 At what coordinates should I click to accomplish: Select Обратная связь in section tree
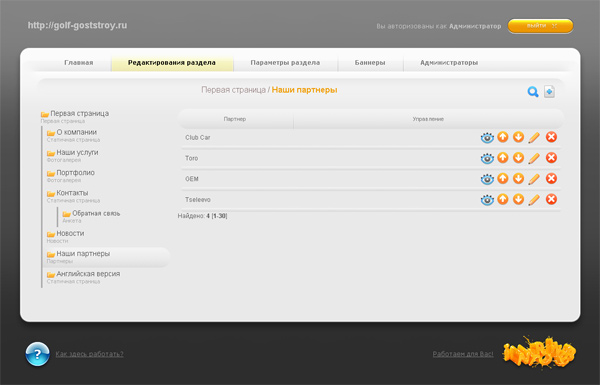coord(96,214)
